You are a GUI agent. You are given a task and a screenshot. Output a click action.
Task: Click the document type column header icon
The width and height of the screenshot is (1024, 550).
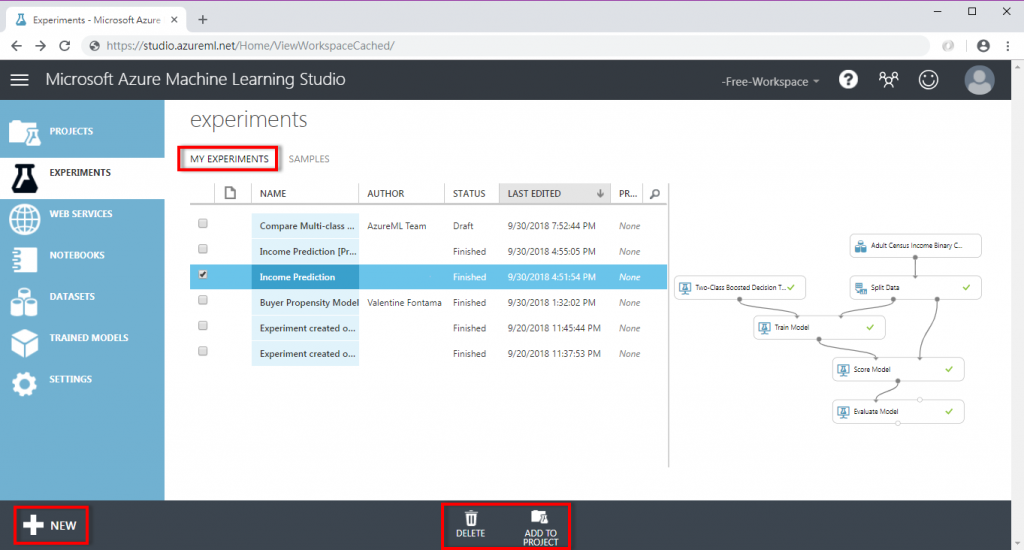pos(230,193)
